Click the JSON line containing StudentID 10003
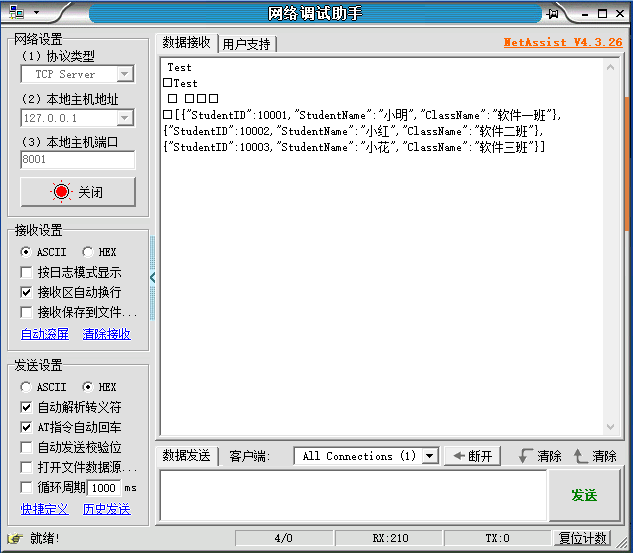Viewport: 633px width, 553px height. coord(354,147)
